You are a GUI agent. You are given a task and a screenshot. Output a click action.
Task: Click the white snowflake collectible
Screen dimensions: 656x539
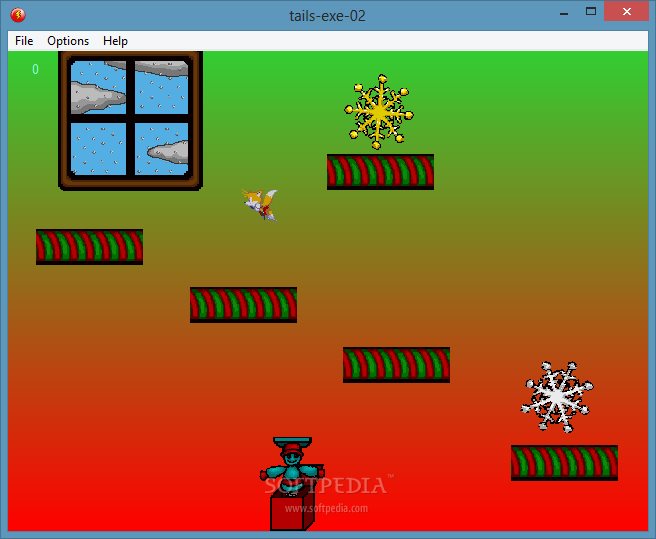point(557,397)
